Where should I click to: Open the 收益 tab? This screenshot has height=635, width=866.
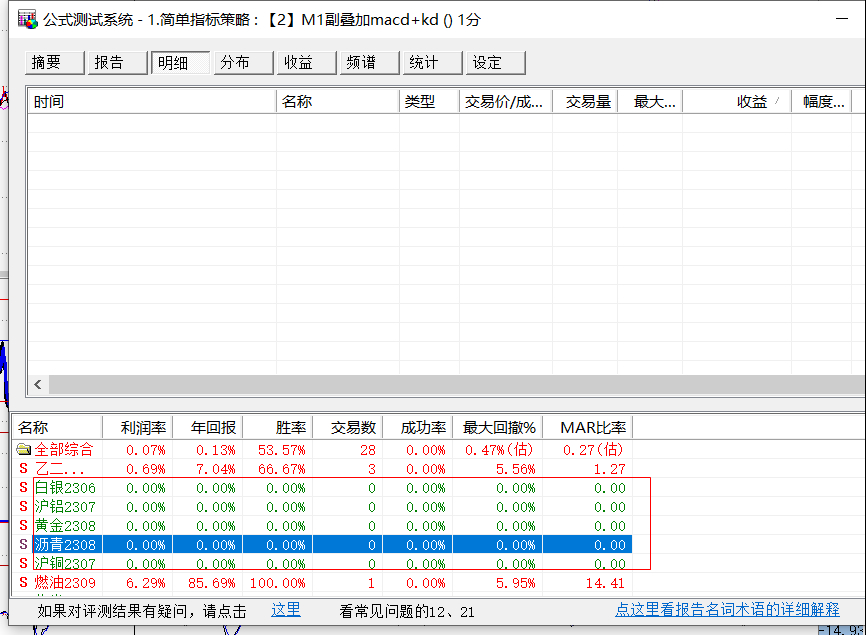pyautogui.click(x=307, y=63)
